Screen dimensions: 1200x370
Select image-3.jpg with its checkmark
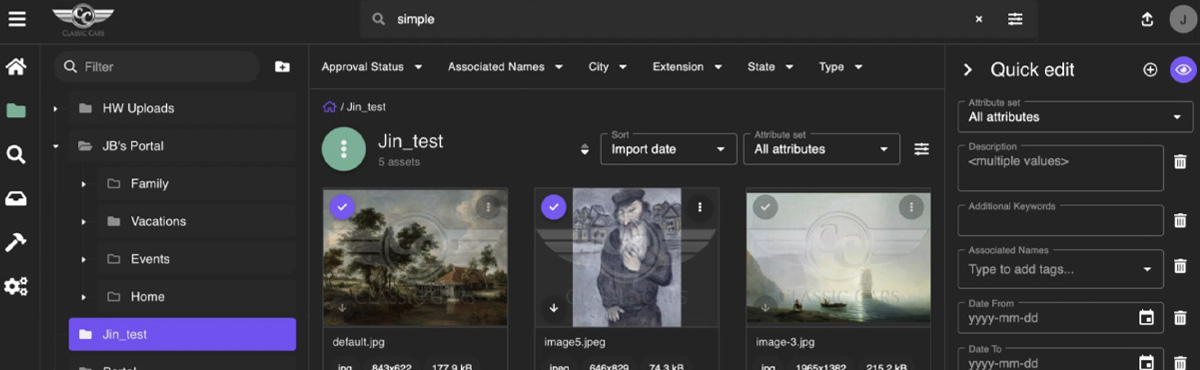pyautogui.click(x=765, y=206)
